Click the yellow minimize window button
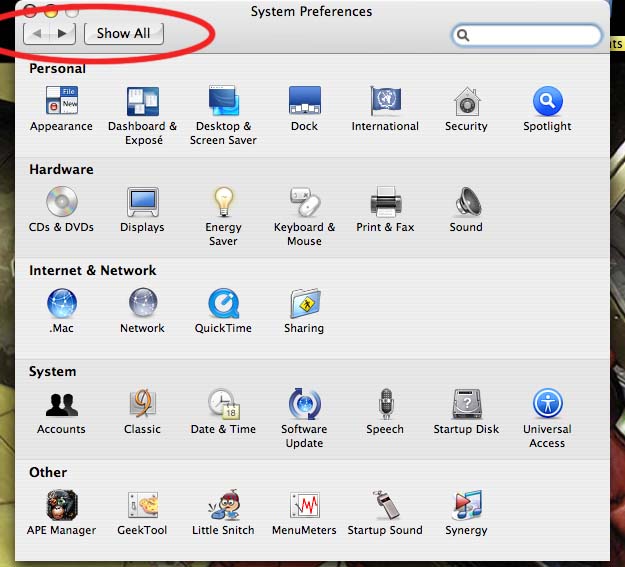 [x=51, y=11]
